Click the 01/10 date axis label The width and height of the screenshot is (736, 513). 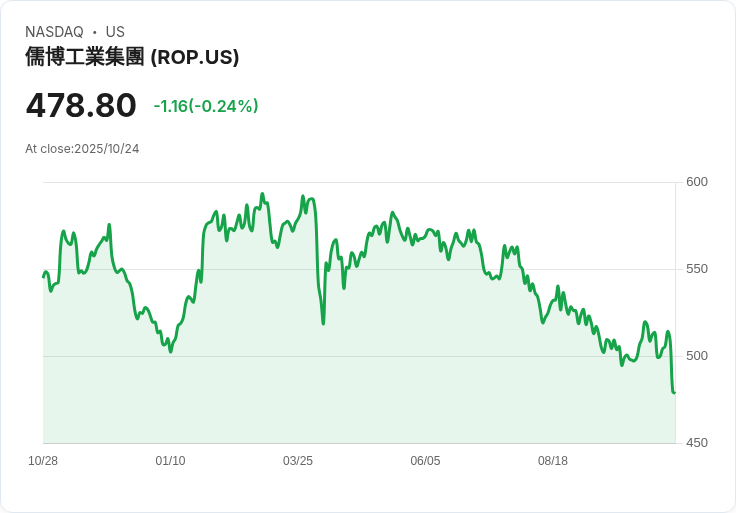coord(170,461)
